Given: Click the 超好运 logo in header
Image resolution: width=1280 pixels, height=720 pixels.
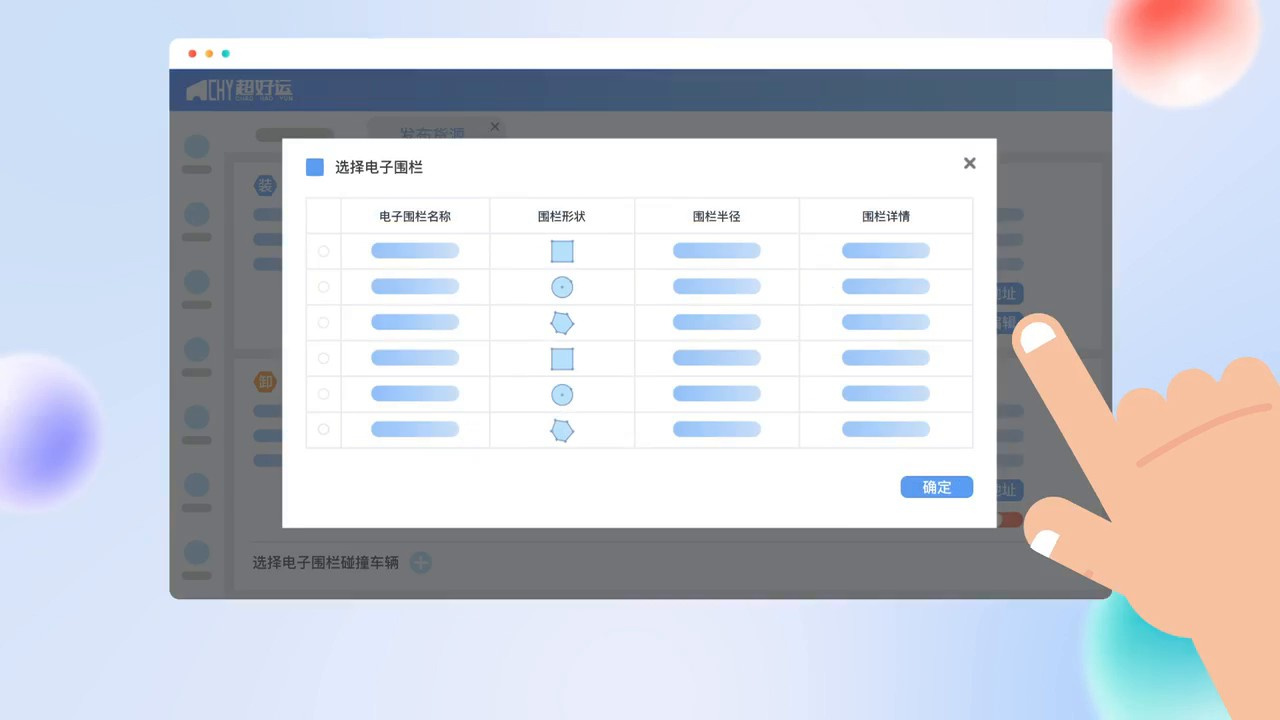Looking at the screenshot, I should coord(240,91).
